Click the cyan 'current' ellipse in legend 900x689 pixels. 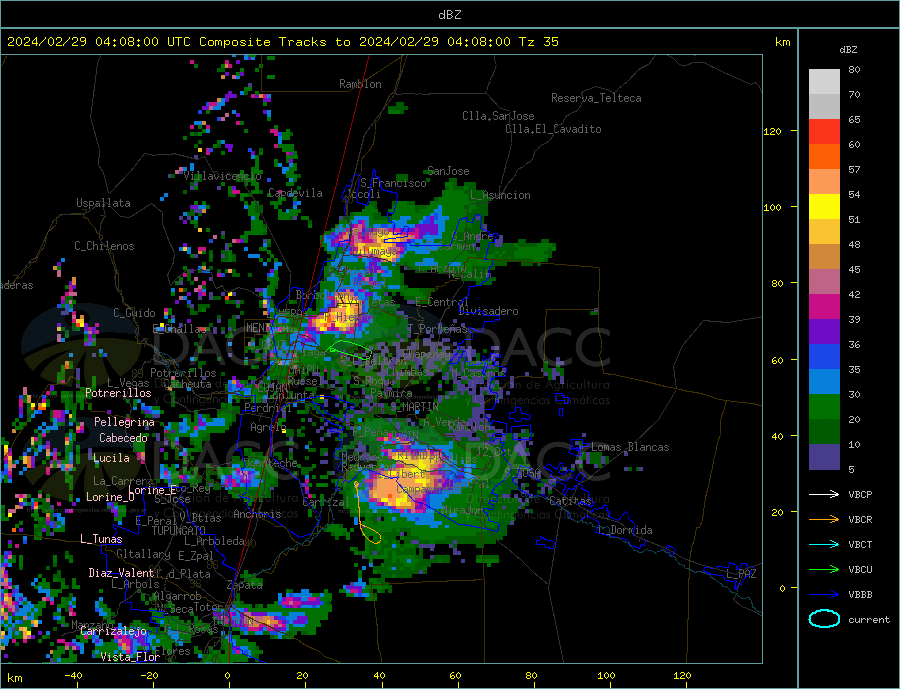coord(824,619)
